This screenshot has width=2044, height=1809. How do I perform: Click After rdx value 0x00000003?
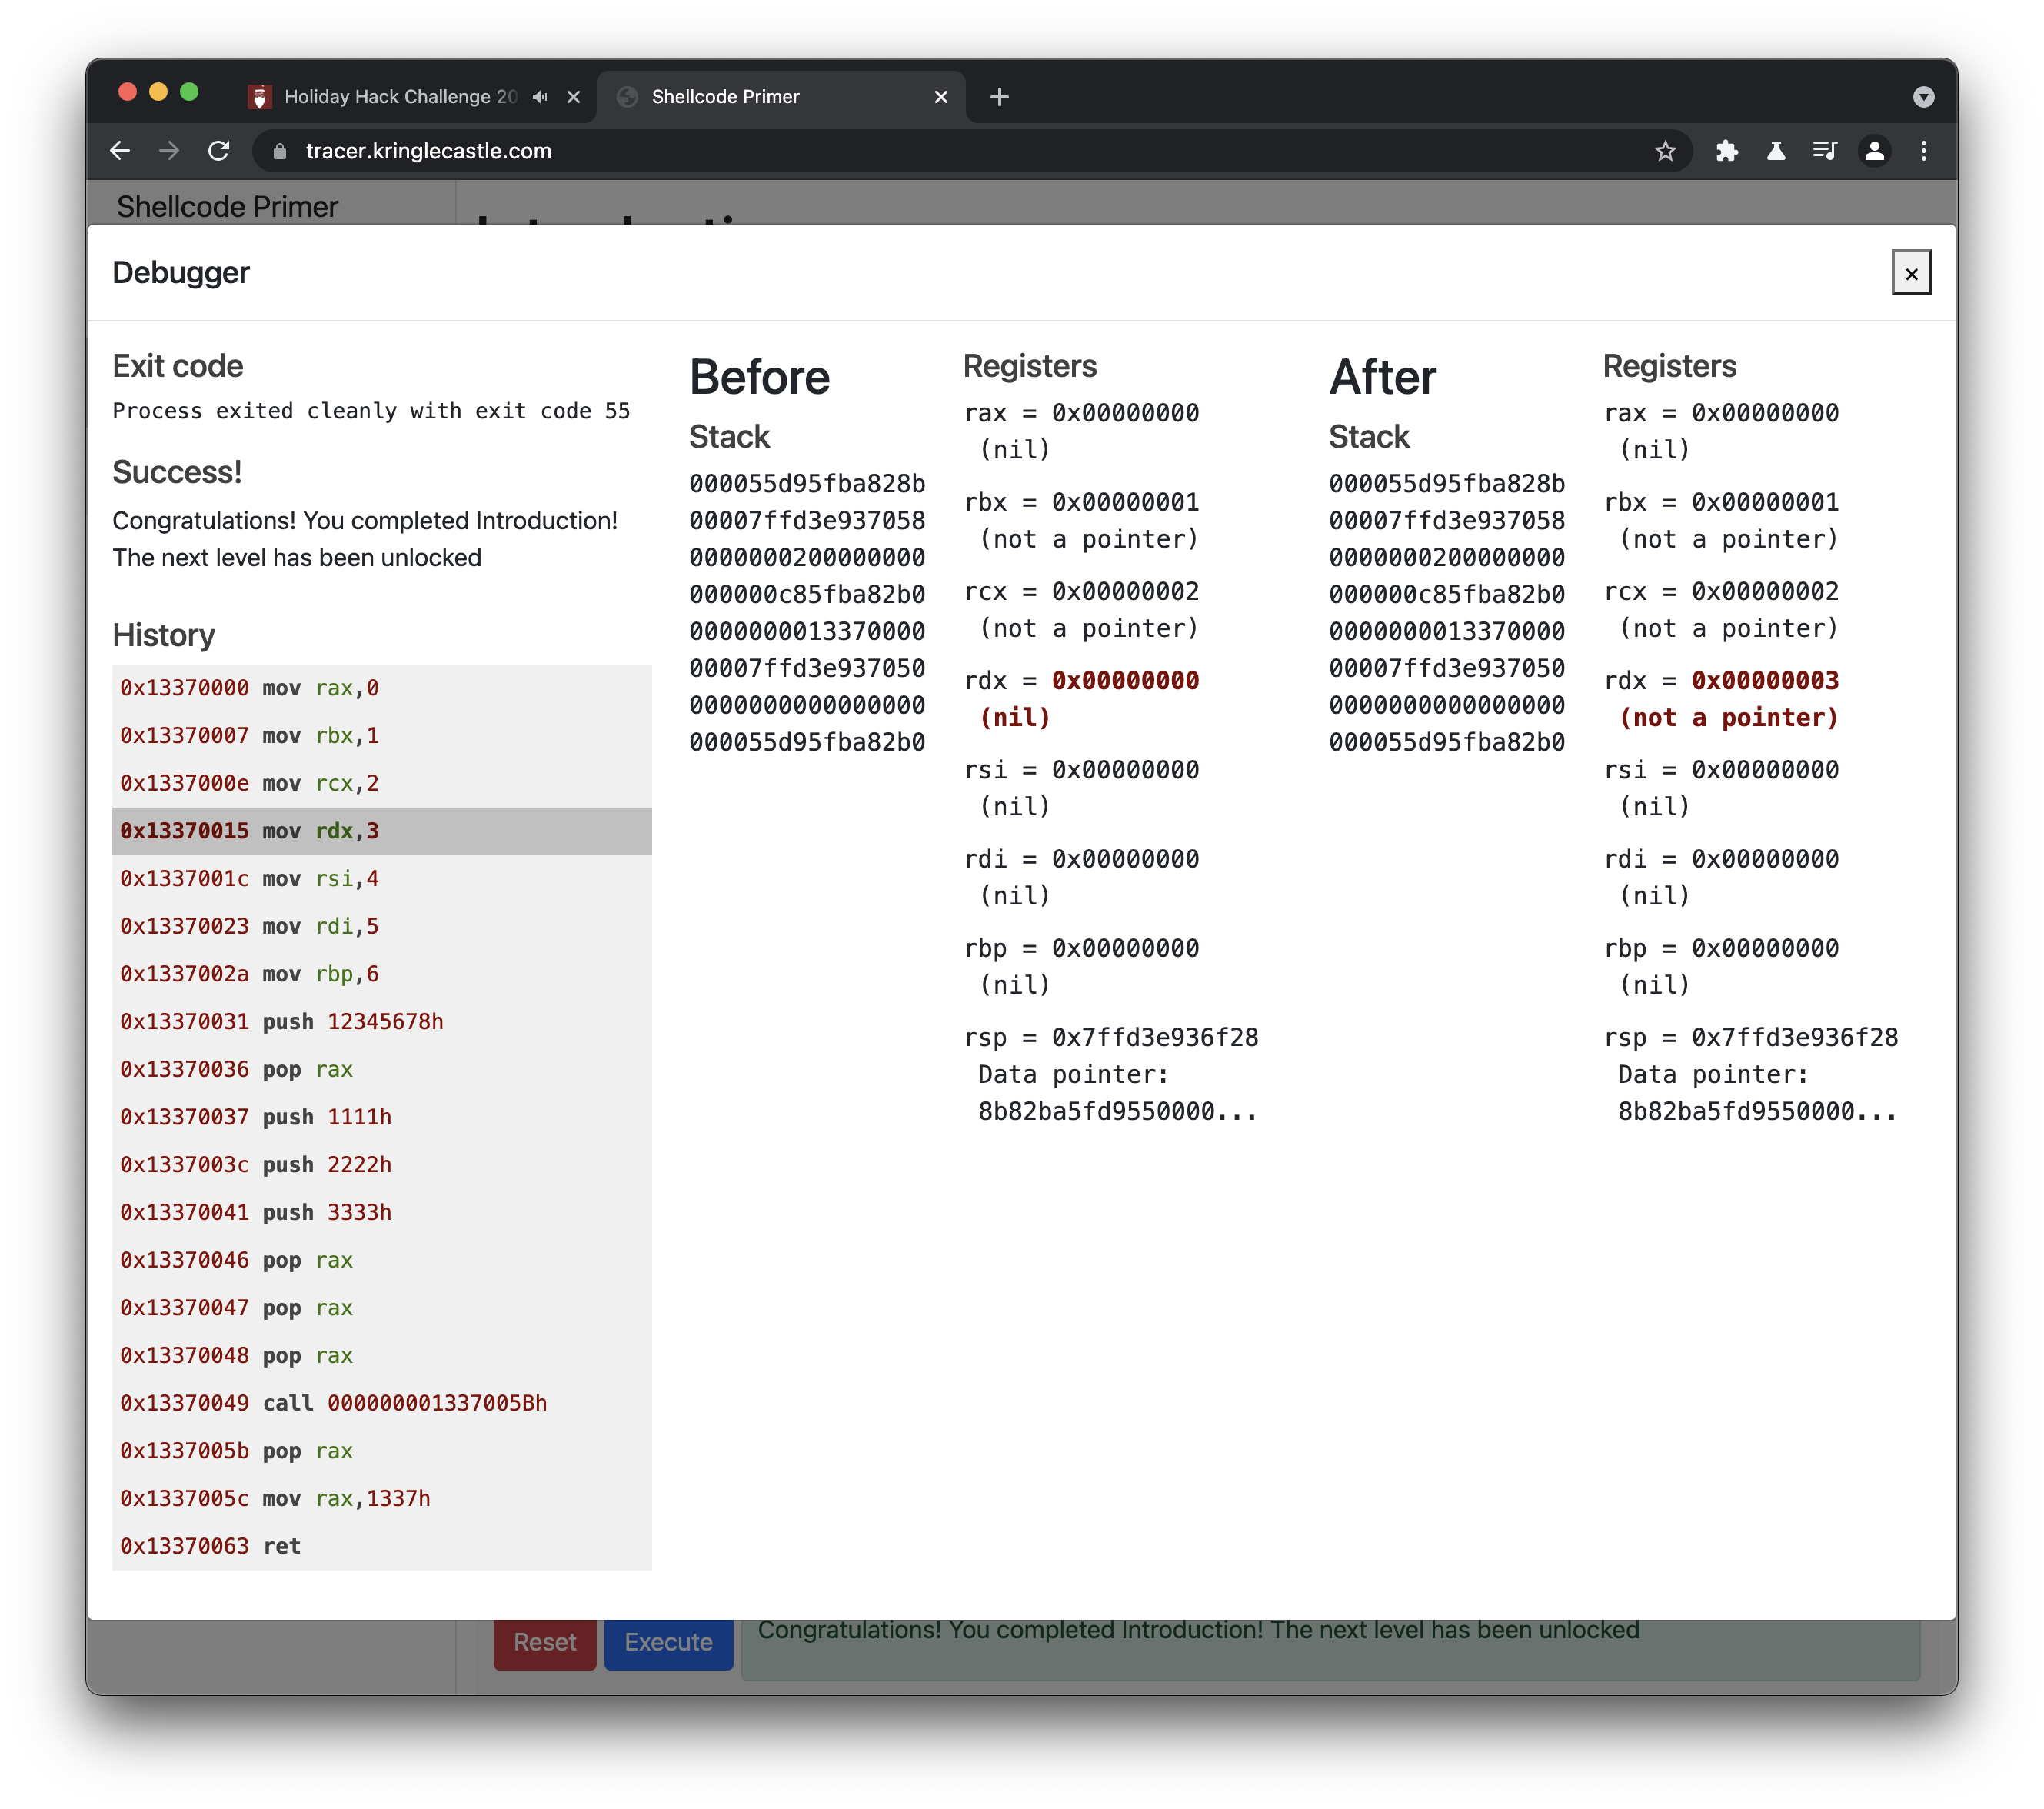(1765, 681)
